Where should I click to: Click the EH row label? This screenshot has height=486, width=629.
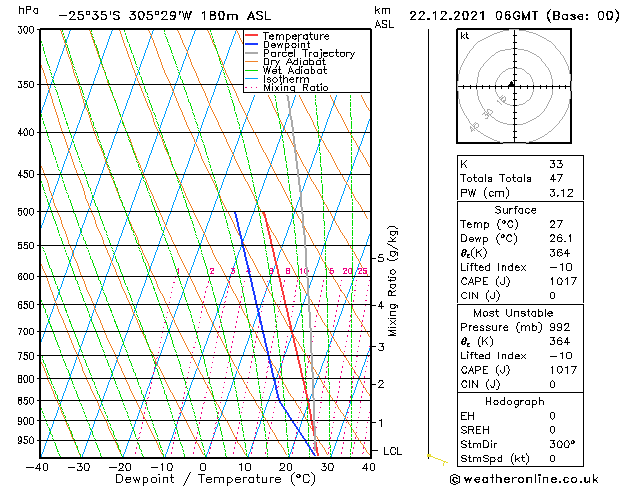[x=467, y=416]
